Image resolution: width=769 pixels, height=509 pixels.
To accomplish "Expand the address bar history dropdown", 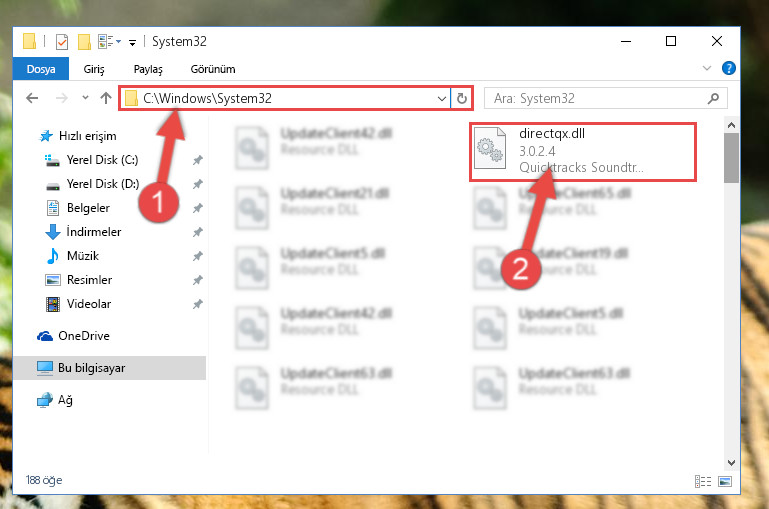I will pos(441,99).
